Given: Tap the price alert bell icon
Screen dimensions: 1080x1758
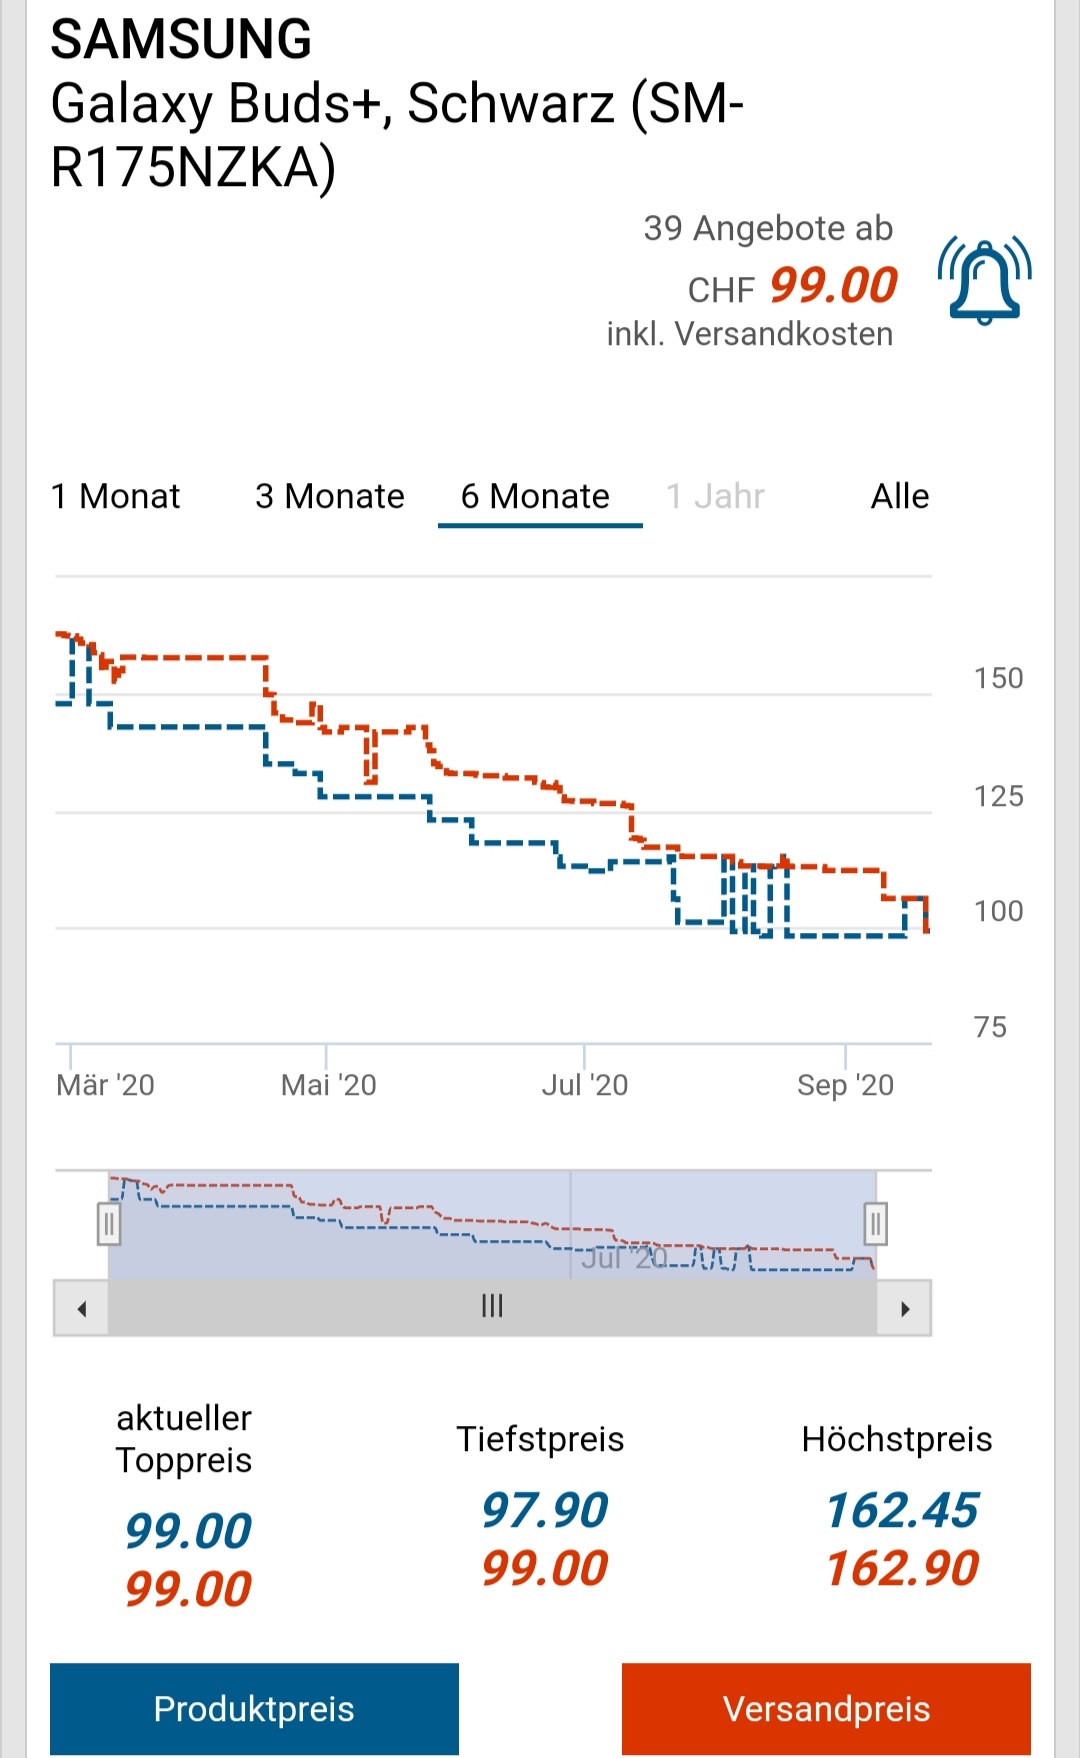Looking at the screenshot, I should click(x=984, y=282).
